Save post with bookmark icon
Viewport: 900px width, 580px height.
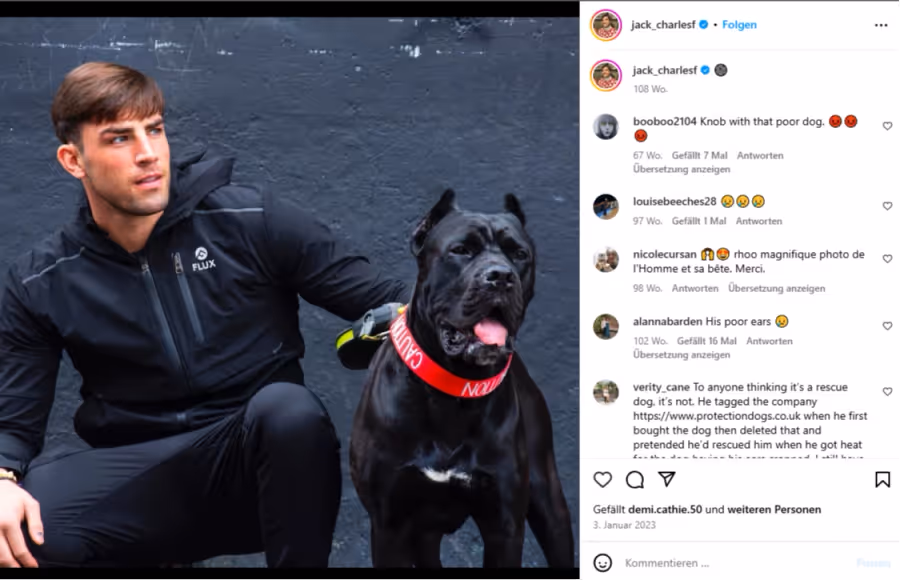pyautogui.click(x=882, y=480)
